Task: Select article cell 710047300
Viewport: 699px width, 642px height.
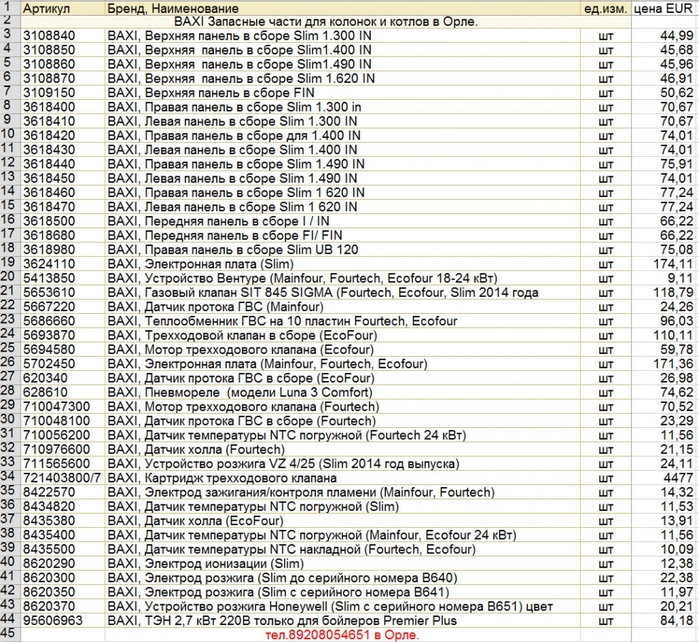Action: [63, 407]
